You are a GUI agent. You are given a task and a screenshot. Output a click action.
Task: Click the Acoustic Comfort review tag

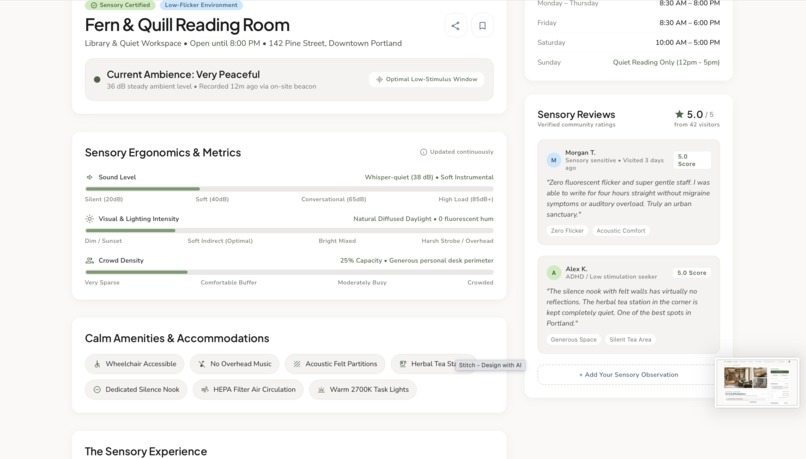(620, 231)
